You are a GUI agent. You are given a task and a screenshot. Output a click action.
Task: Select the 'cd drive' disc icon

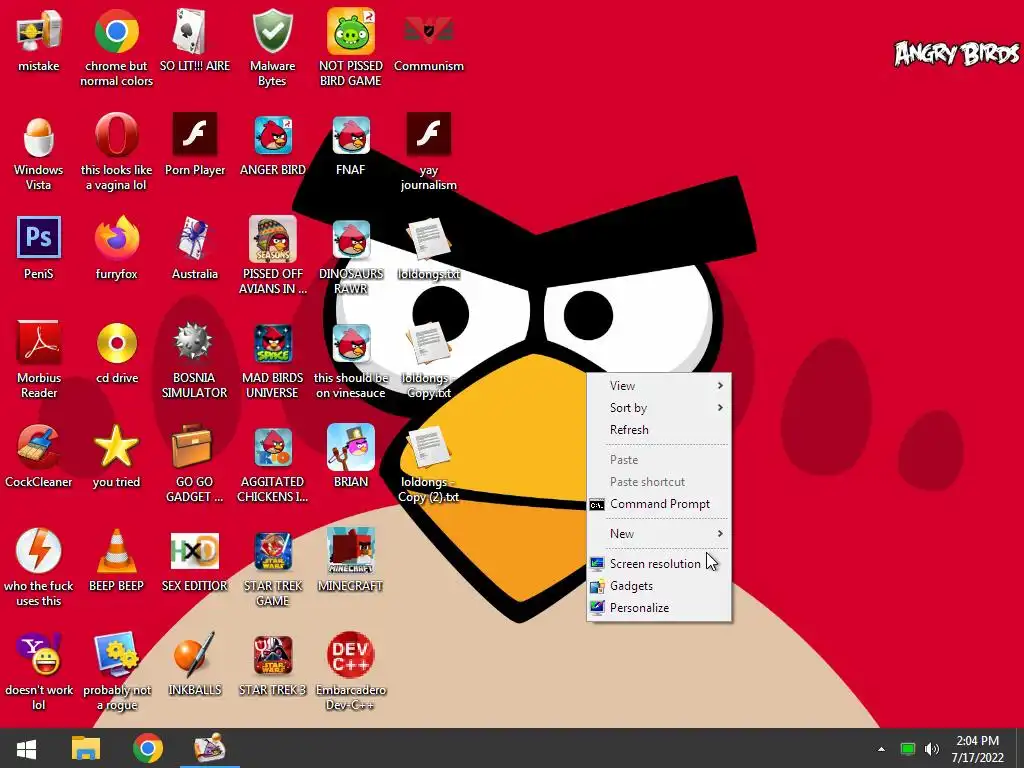(x=116, y=342)
